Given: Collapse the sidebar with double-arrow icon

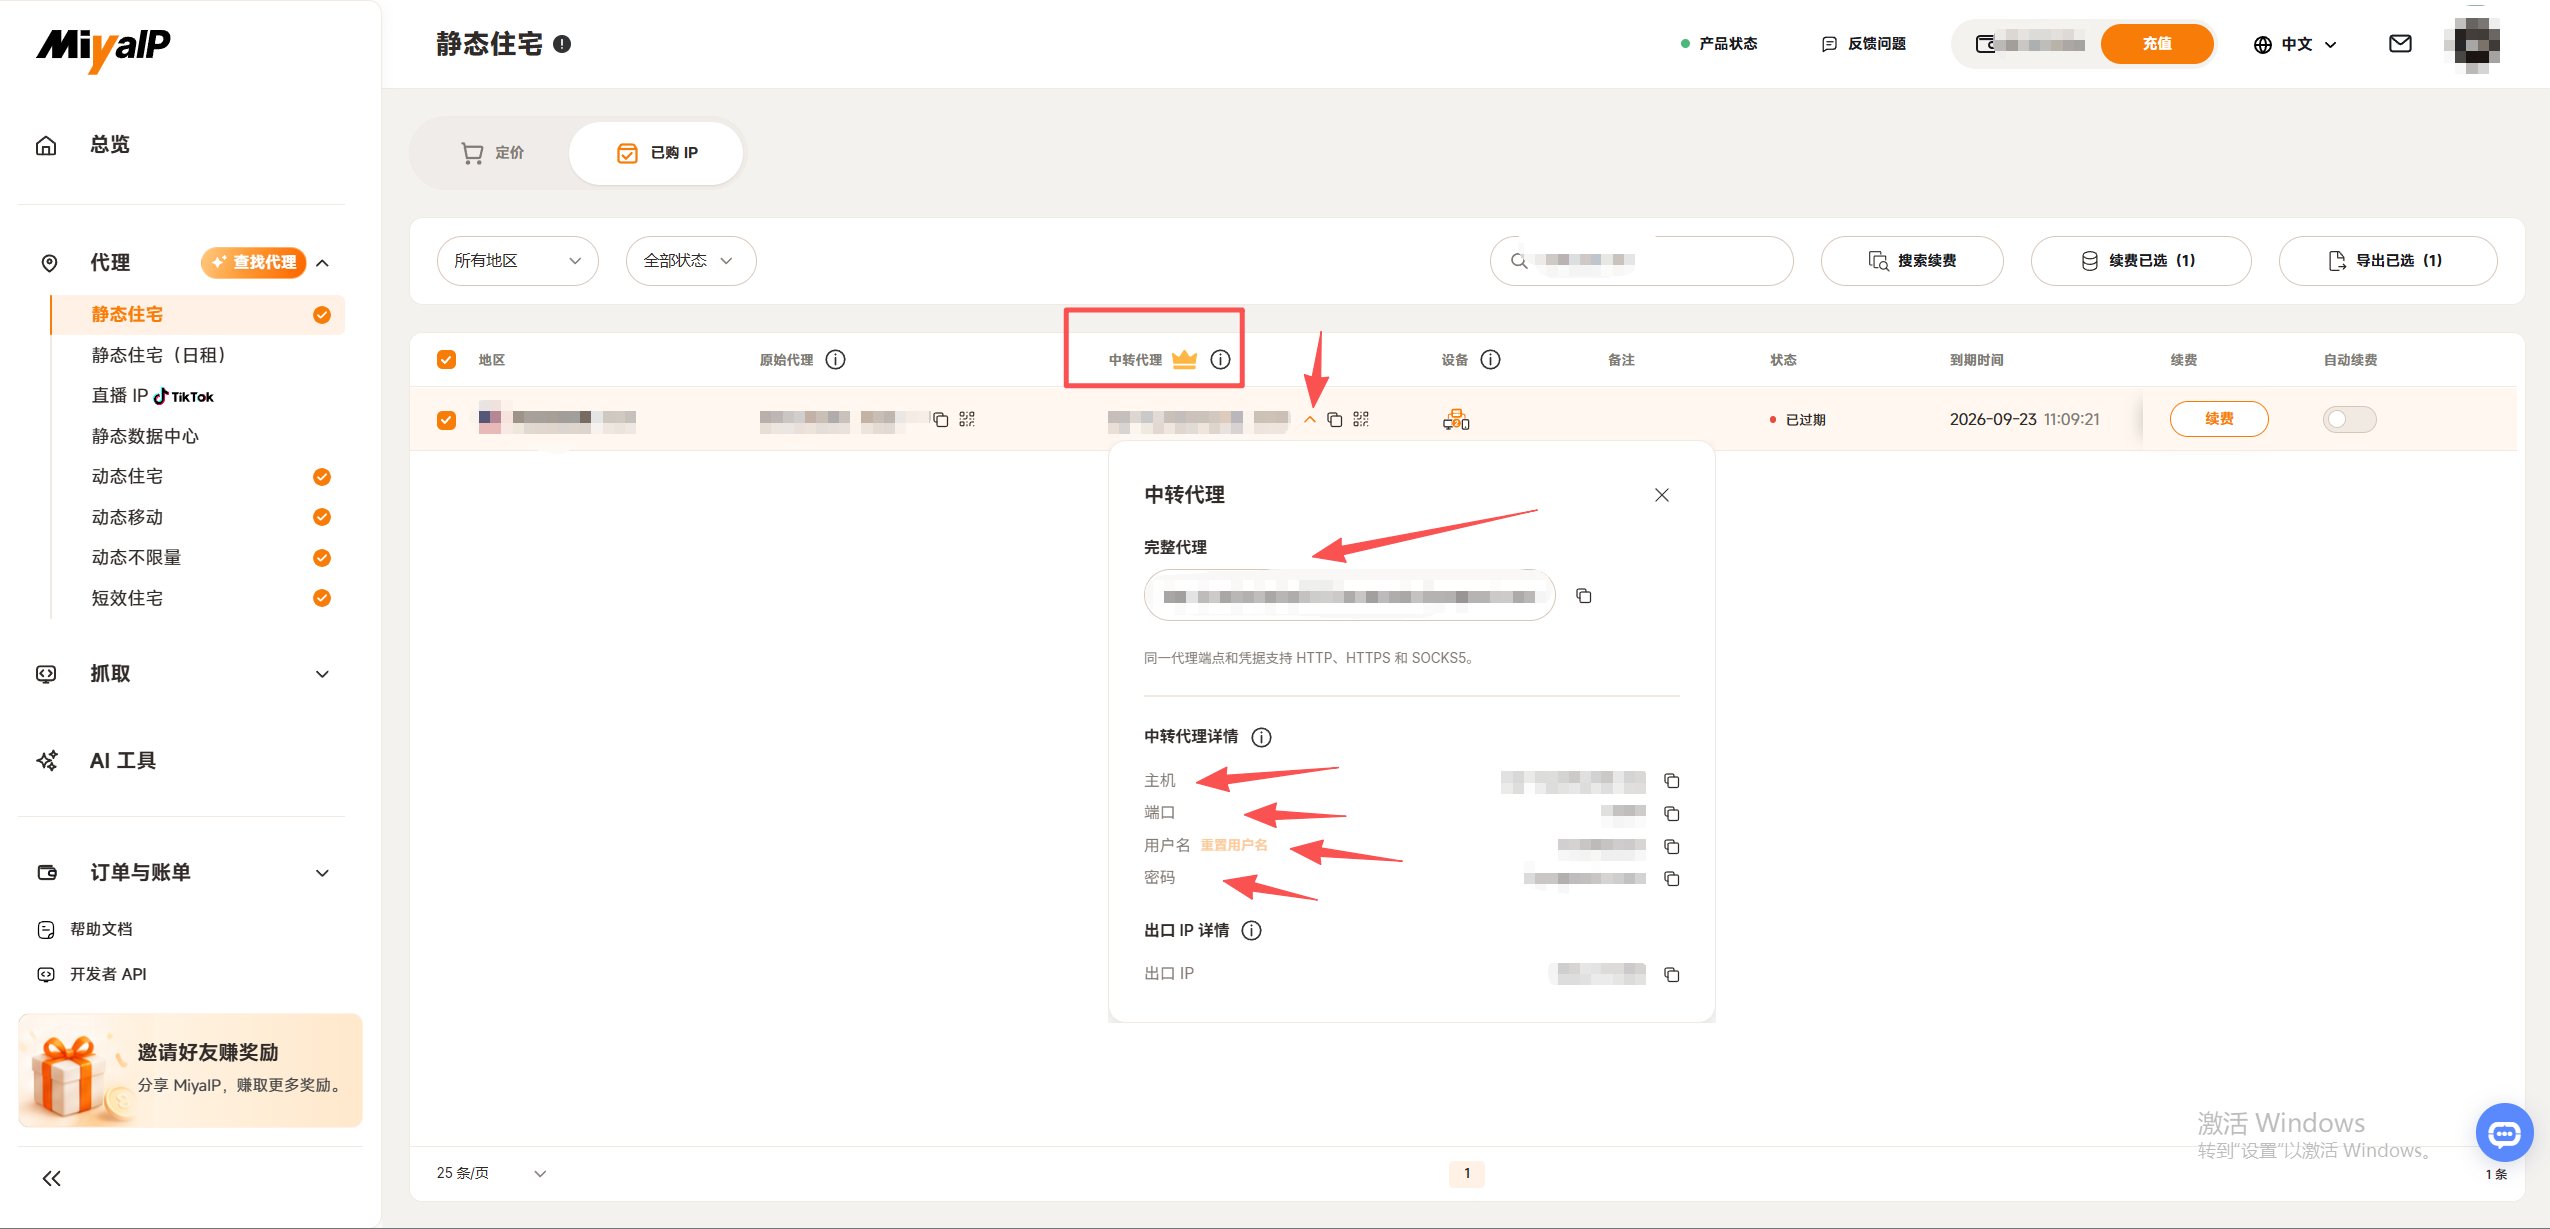Looking at the screenshot, I should click(x=52, y=1179).
